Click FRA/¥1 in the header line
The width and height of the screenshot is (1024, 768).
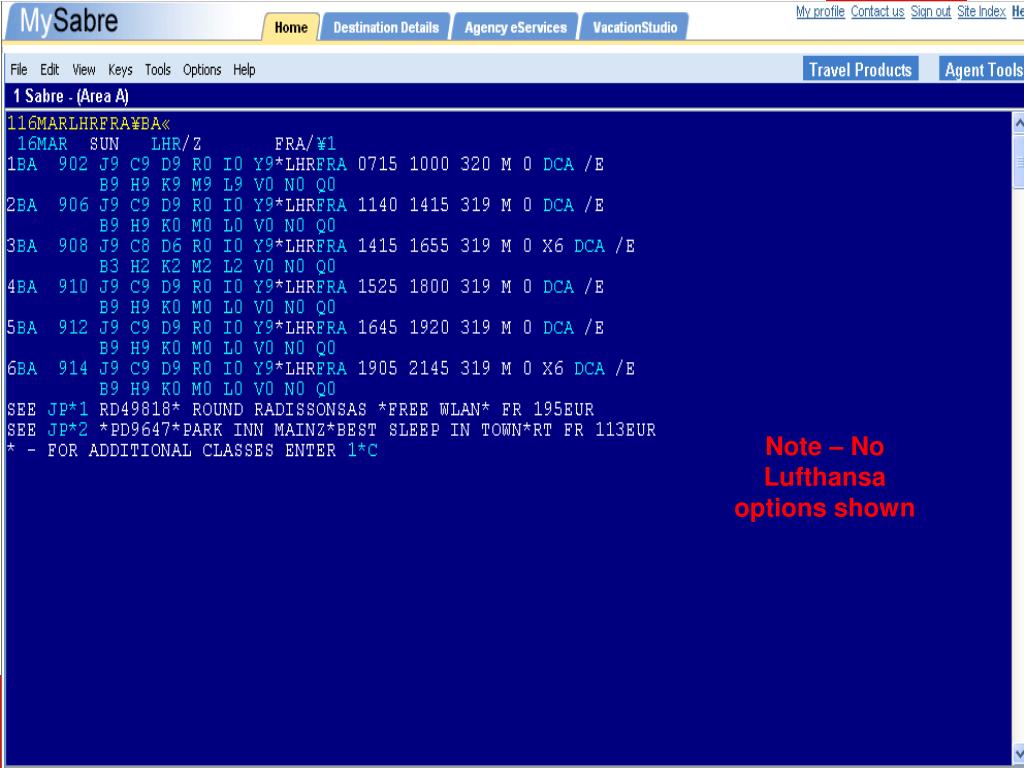click(305, 144)
